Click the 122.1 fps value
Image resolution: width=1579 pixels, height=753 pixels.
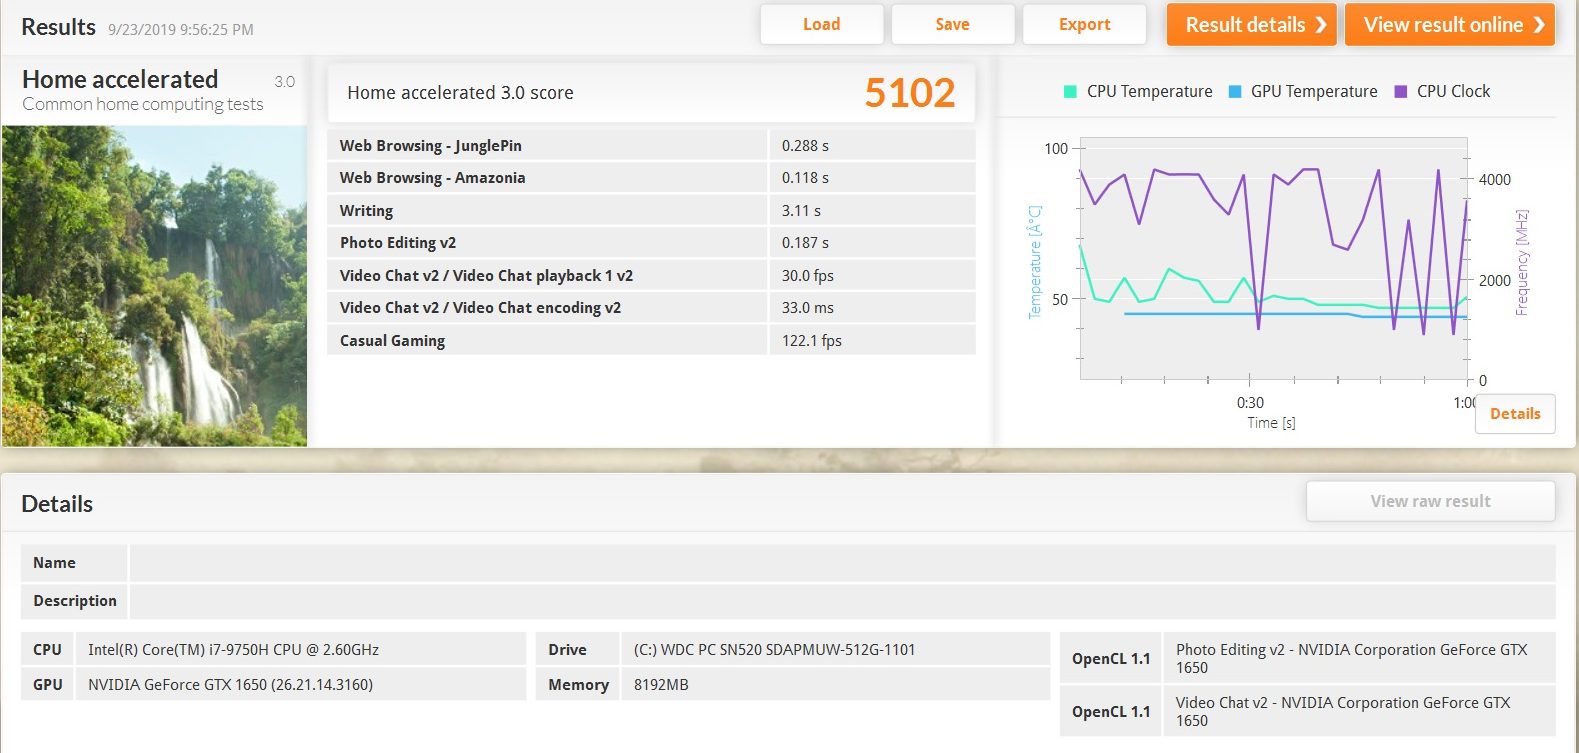point(812,341)
